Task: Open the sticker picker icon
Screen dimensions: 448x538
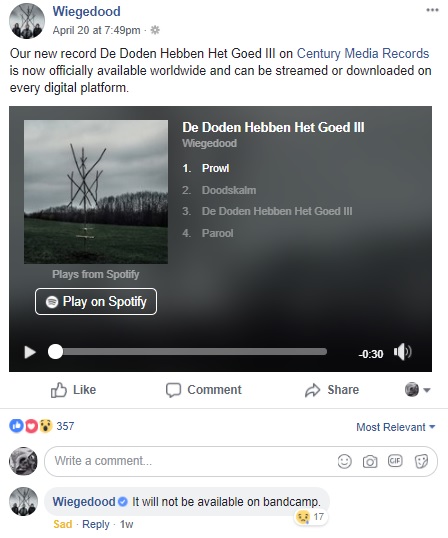Action: 421,461
